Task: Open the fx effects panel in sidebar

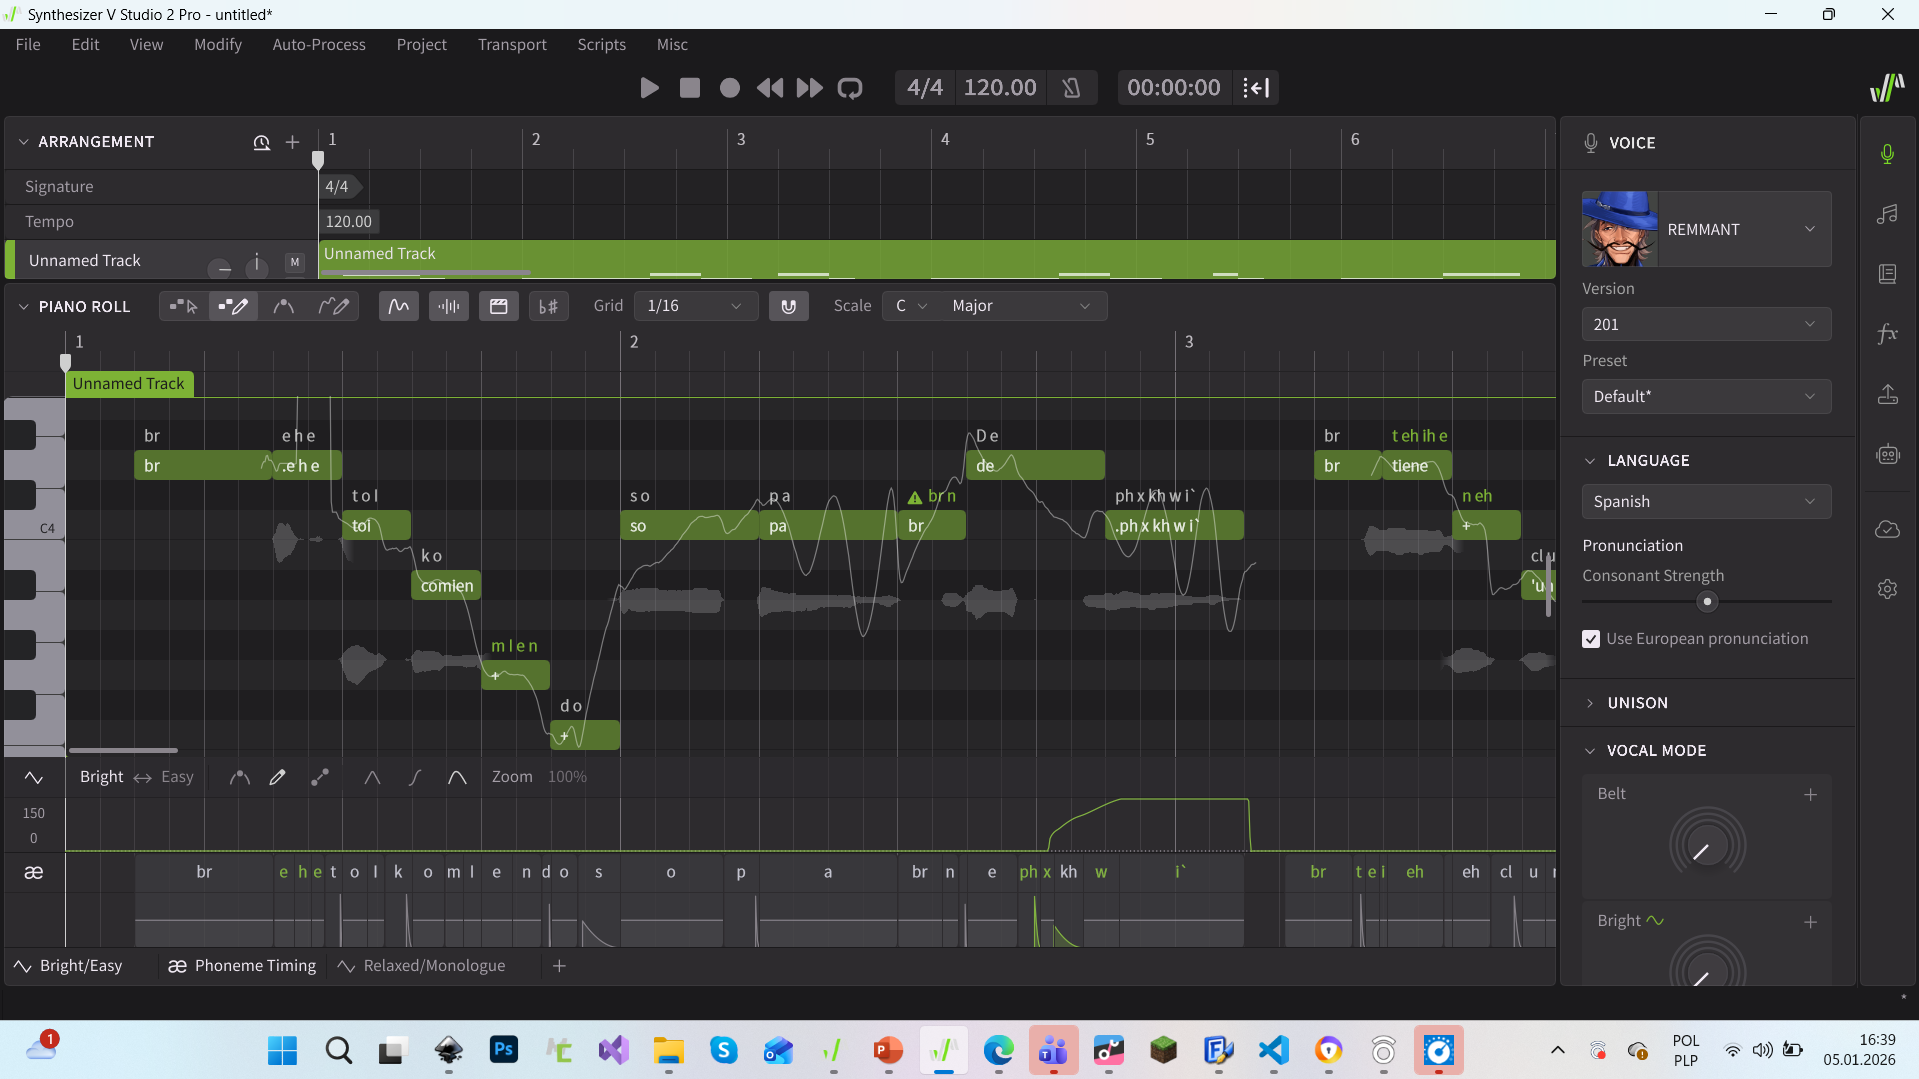Action: (1887, 334)
